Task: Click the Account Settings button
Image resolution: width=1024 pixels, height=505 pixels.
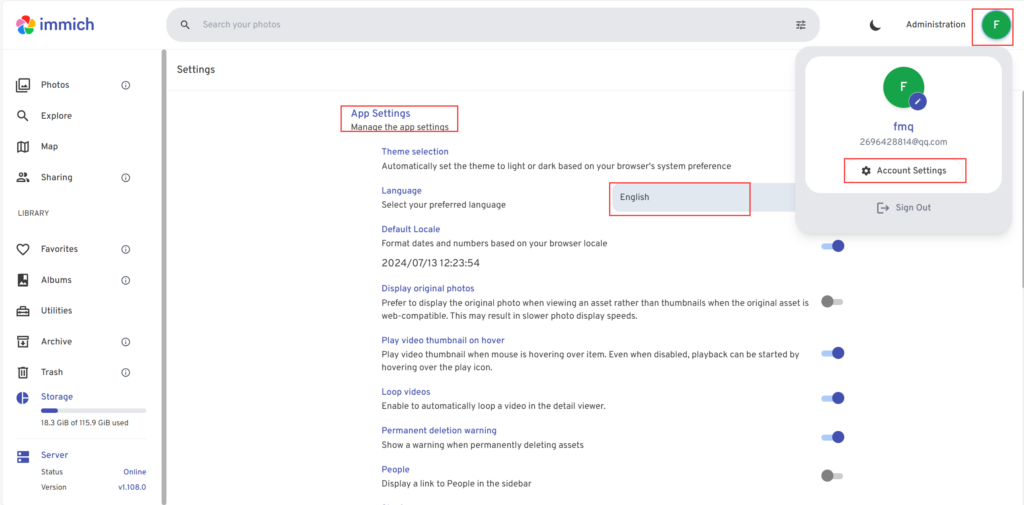Action: 904,171
